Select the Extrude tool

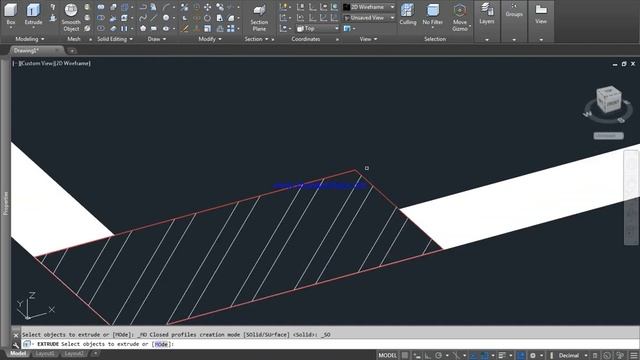[x=33, y=15]
